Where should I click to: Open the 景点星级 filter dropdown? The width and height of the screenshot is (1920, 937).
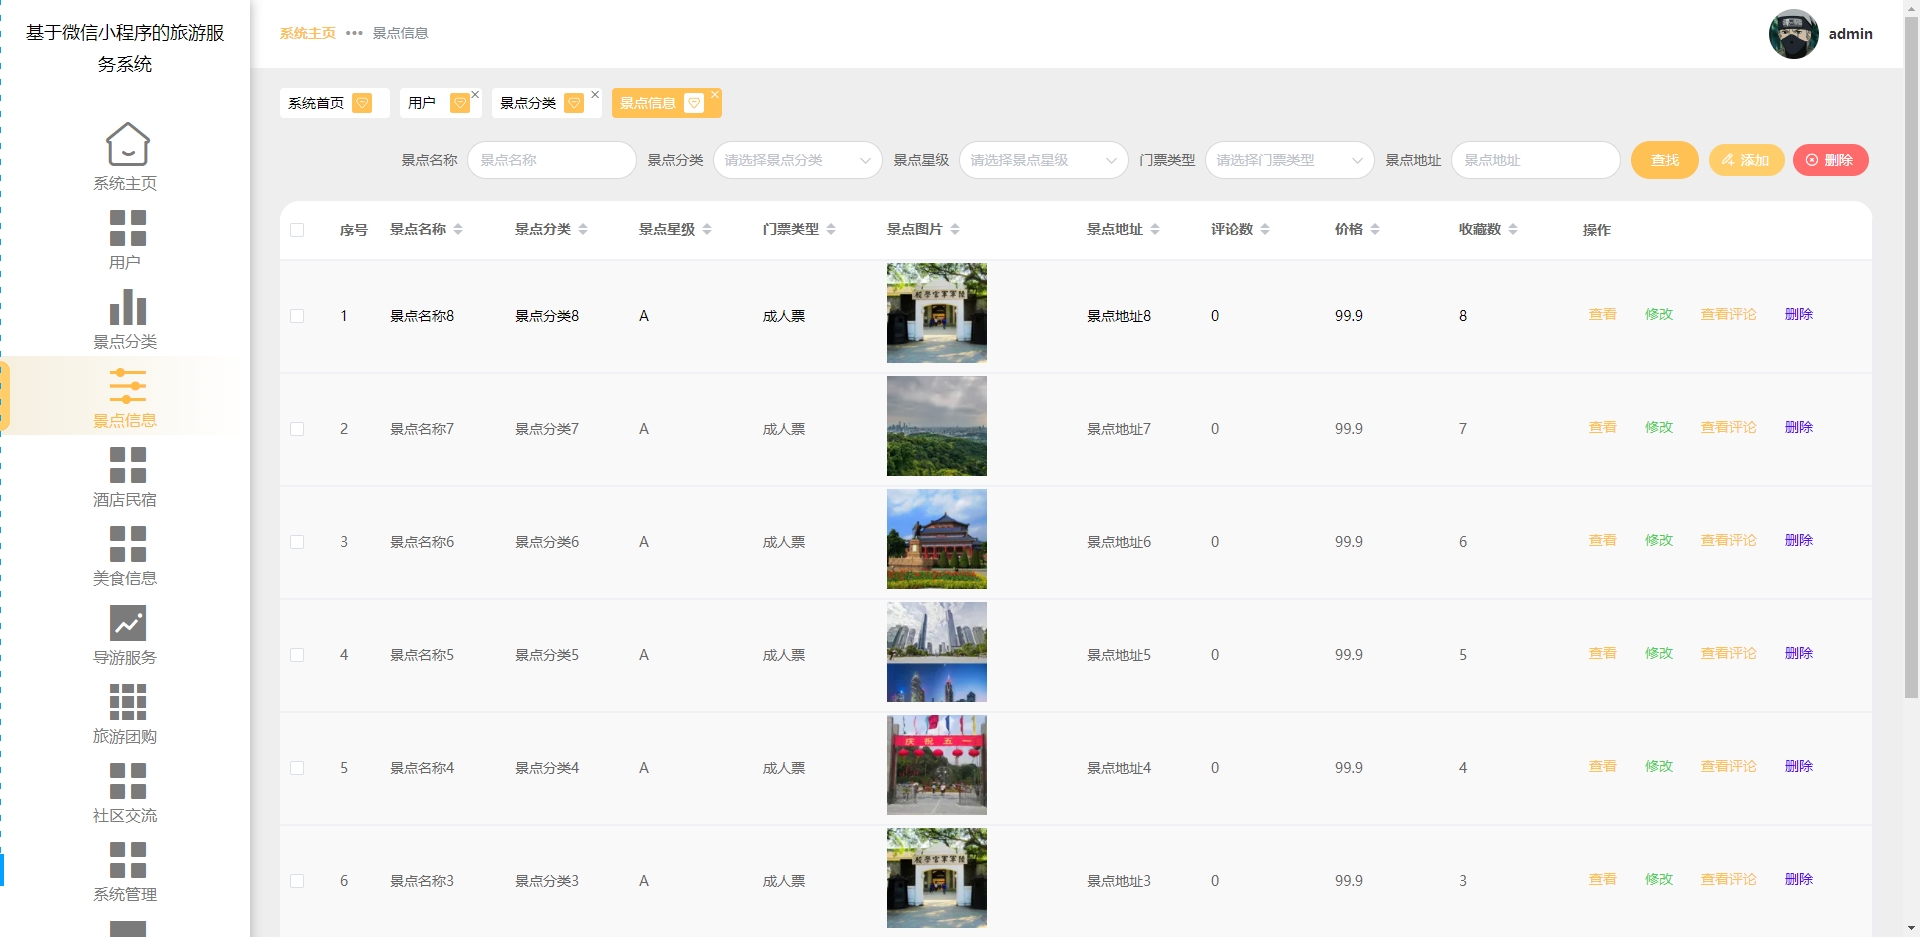coord(1044,160)
